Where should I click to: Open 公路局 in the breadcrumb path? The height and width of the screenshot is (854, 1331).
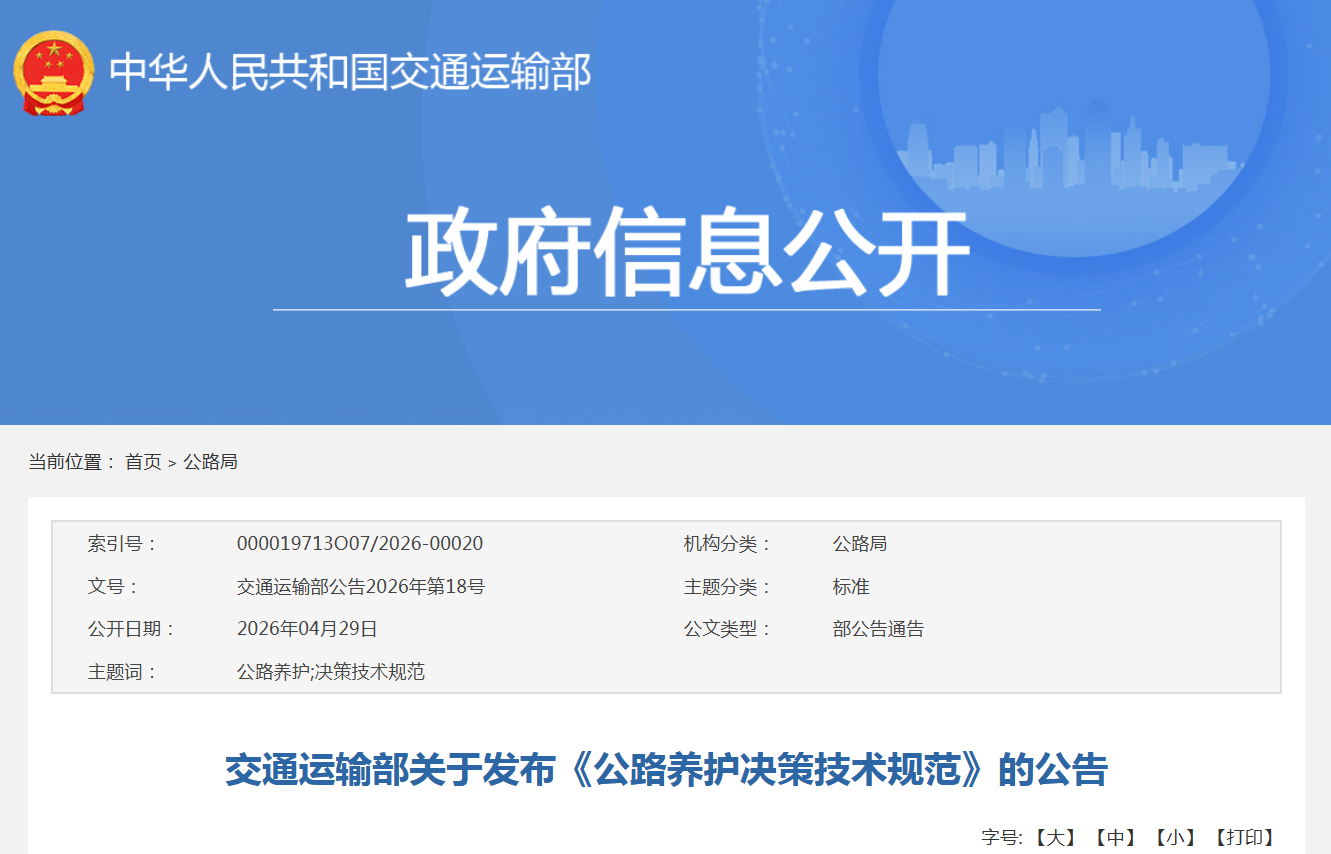click(x=210, y=462)
